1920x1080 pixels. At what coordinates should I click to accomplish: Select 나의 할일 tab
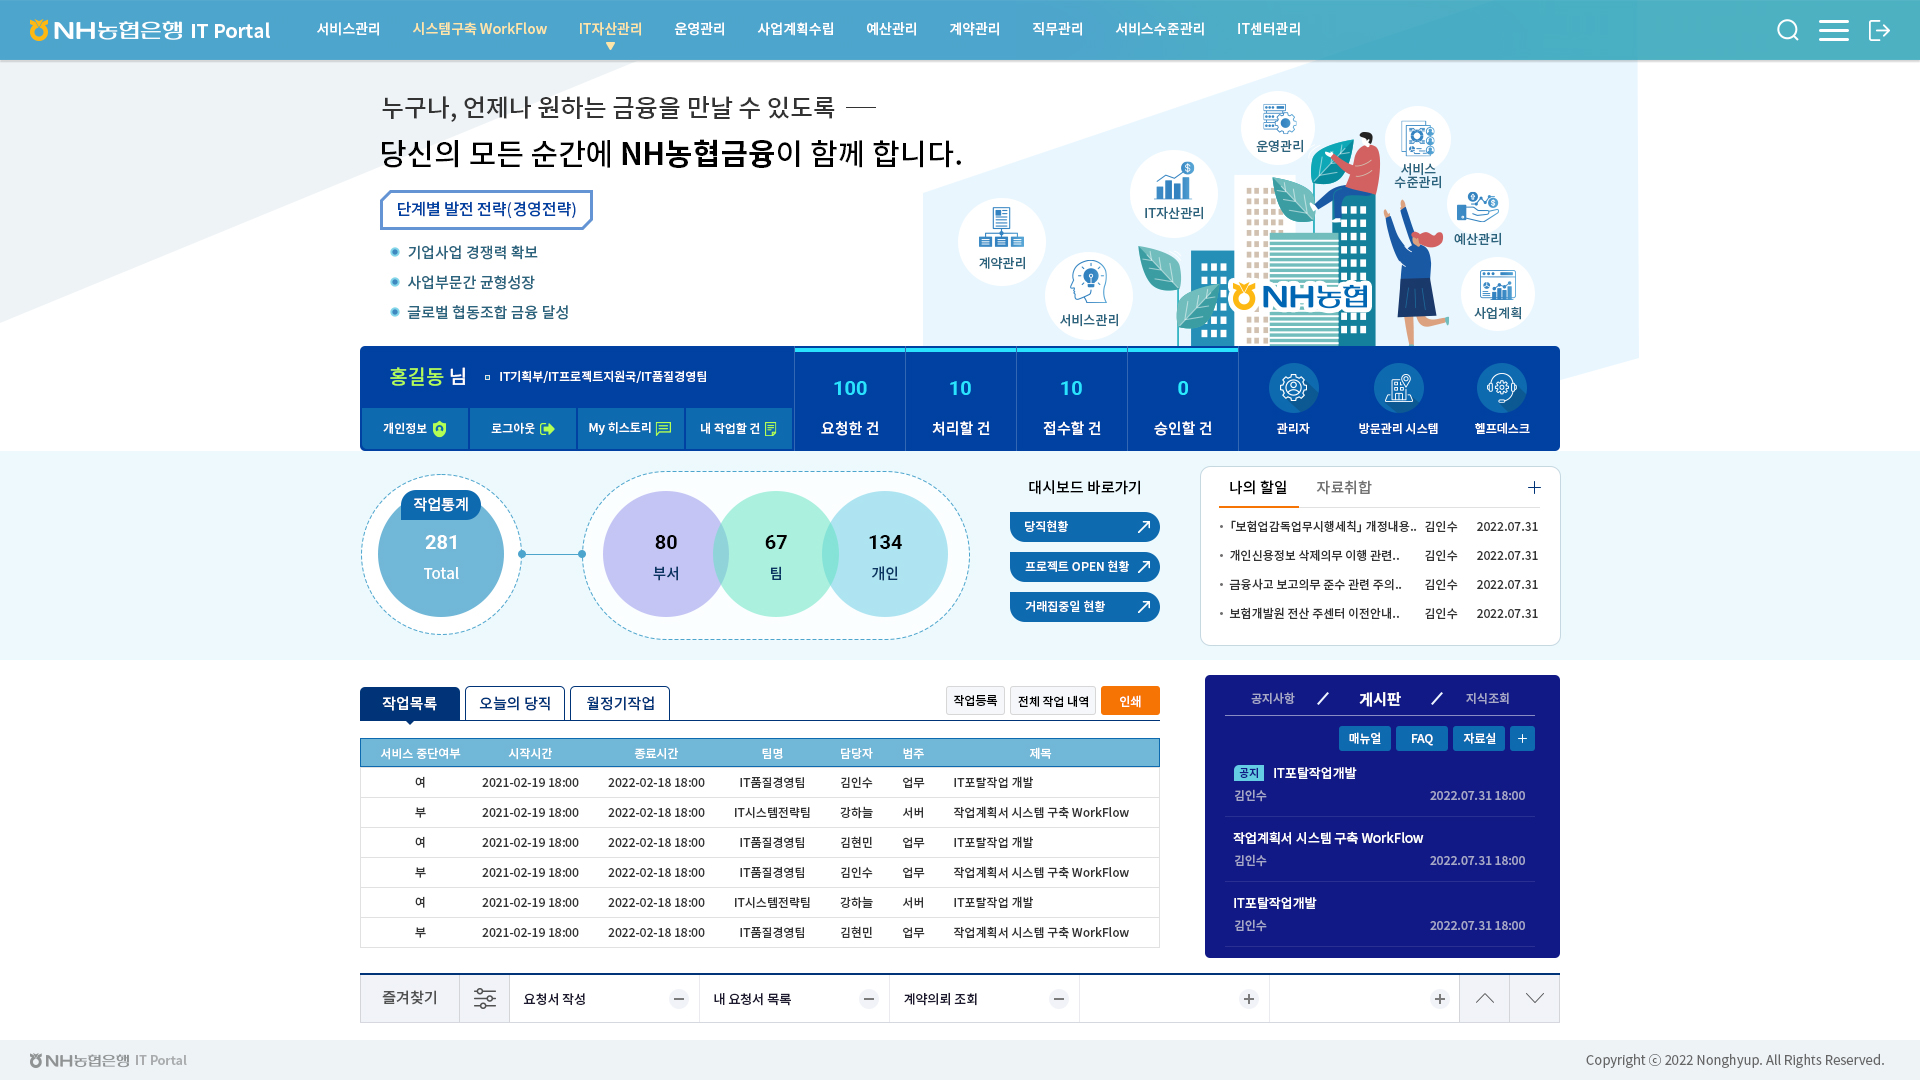click(x=1258, y=487)
